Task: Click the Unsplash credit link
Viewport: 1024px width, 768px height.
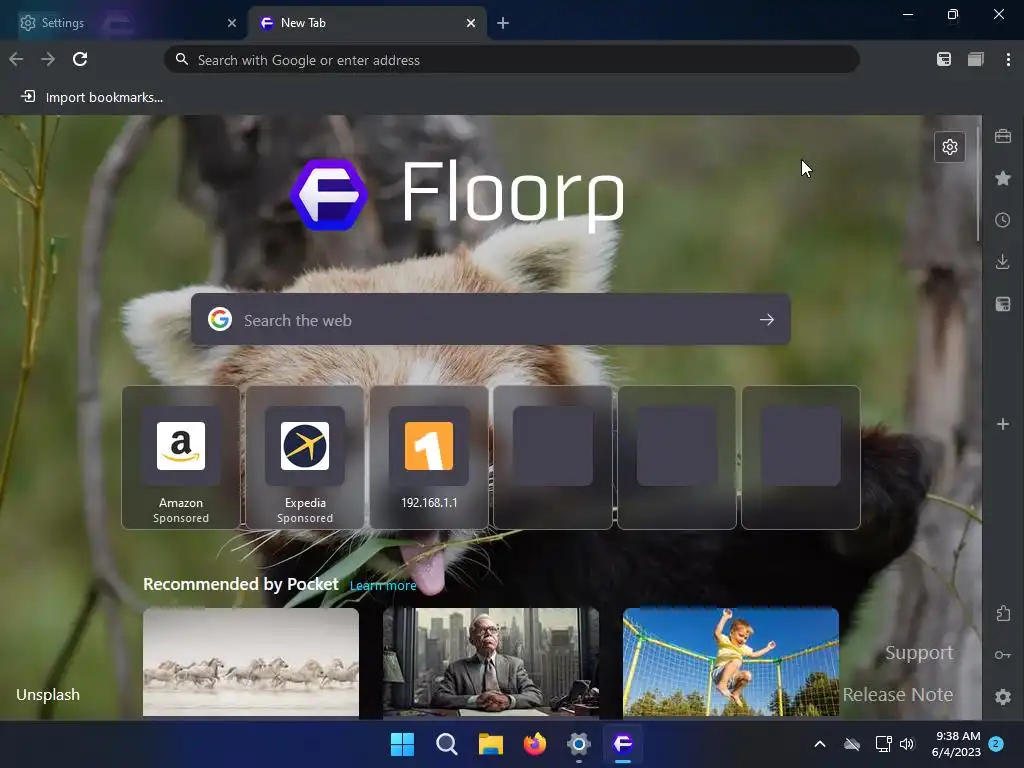Action: pos(48,695)
